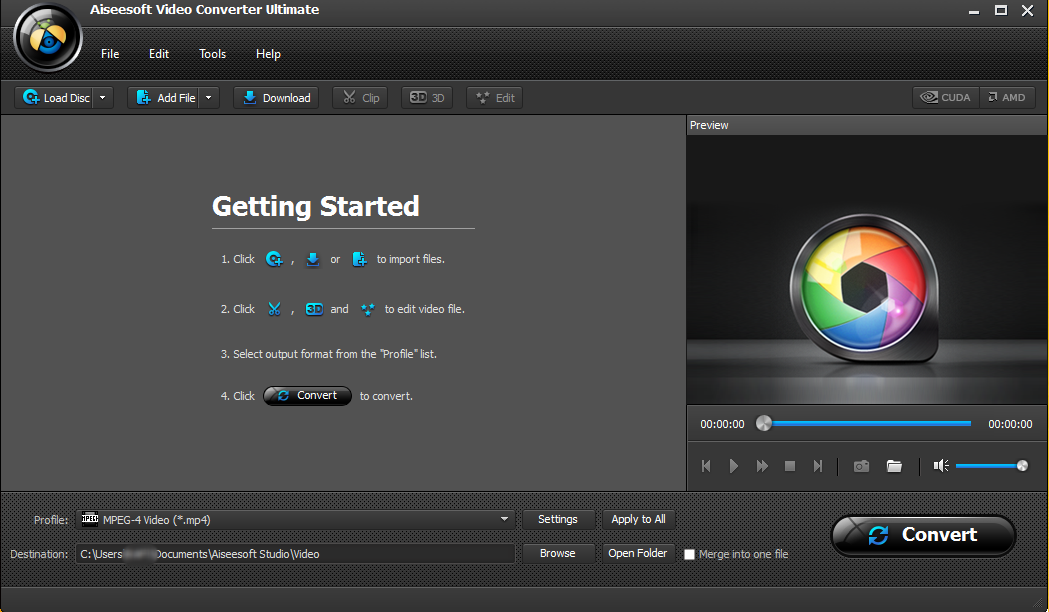This screenshot has height=612, width=1049.
Task: Click previous track button in preview
Action: 706,466
